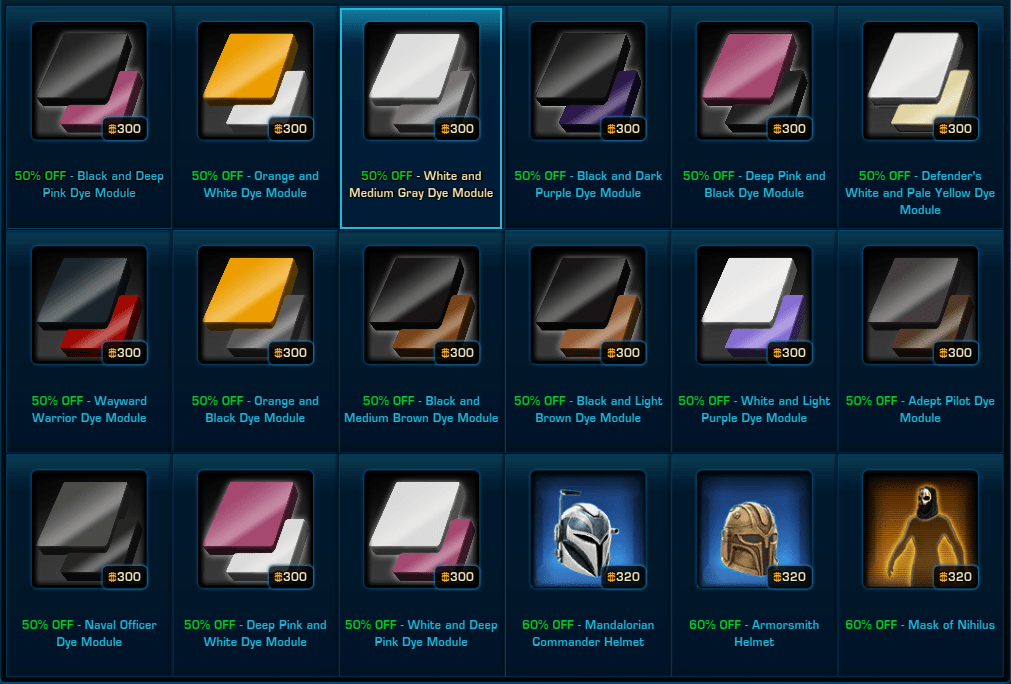Open the Mask of Nihilus icon

pos(921,529)
